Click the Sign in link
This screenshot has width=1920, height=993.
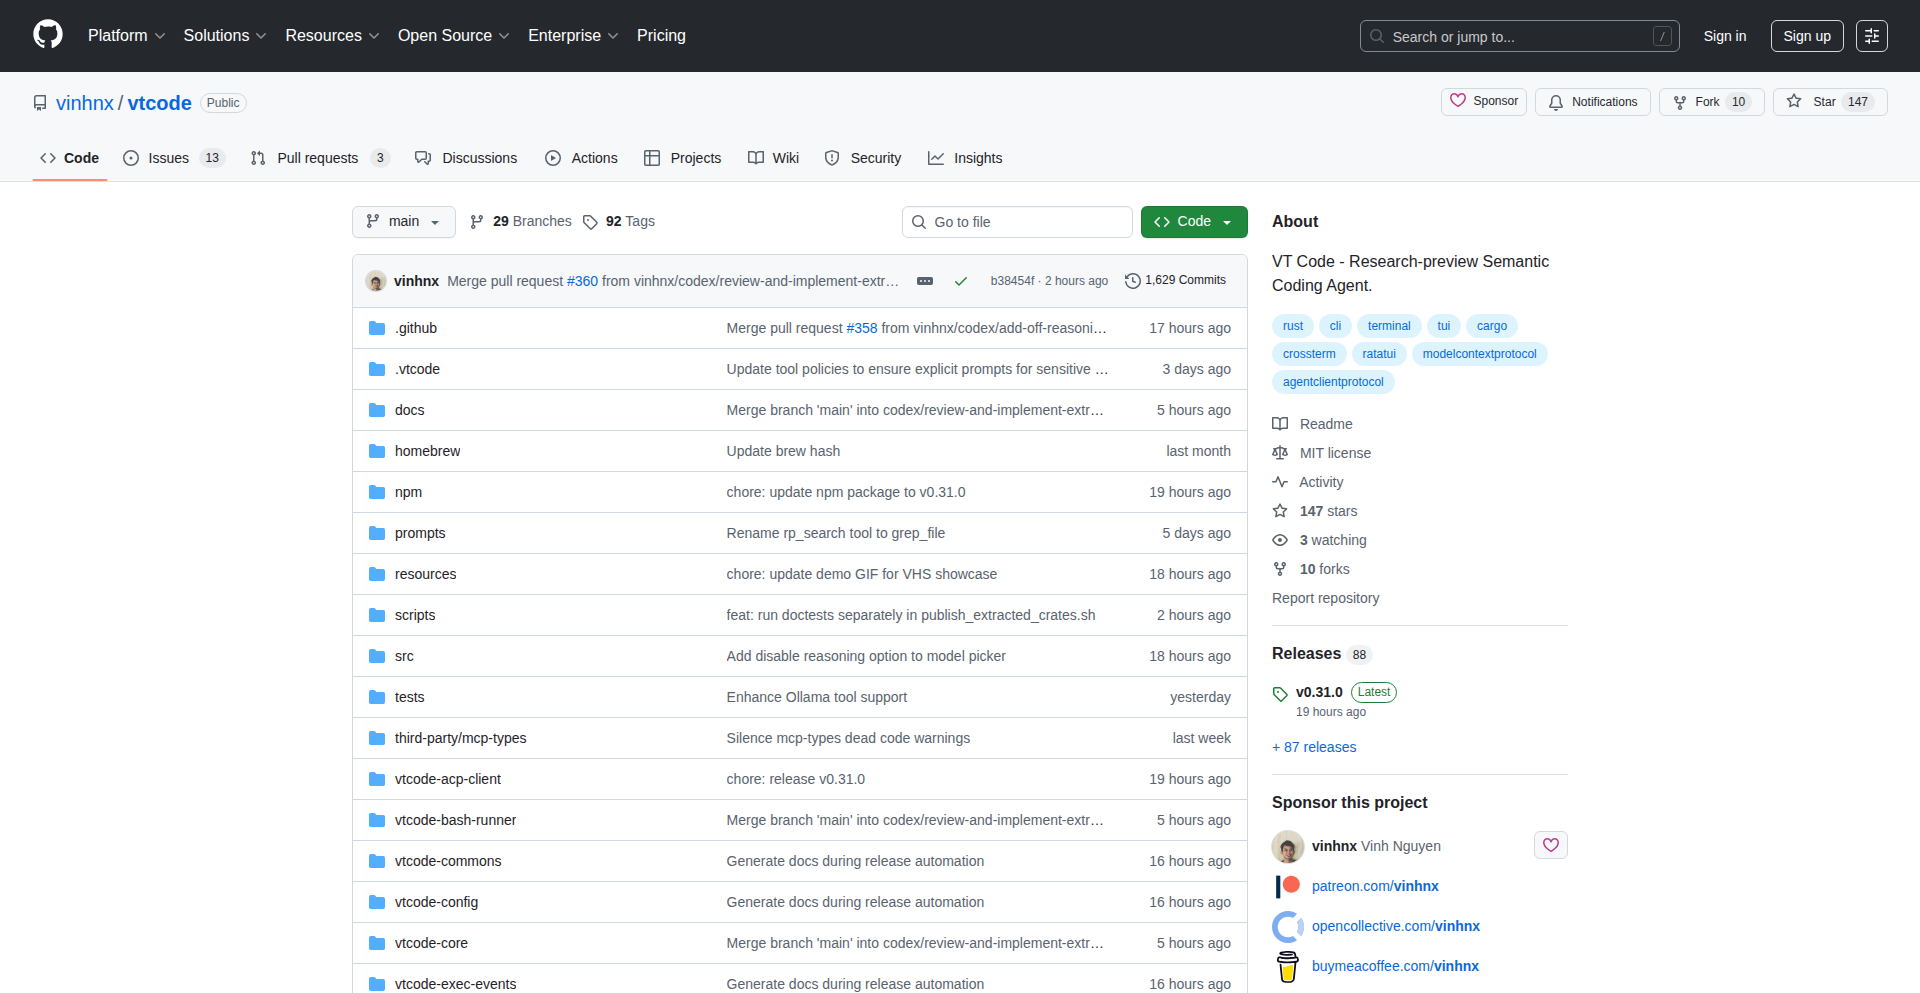[1725, 36]
